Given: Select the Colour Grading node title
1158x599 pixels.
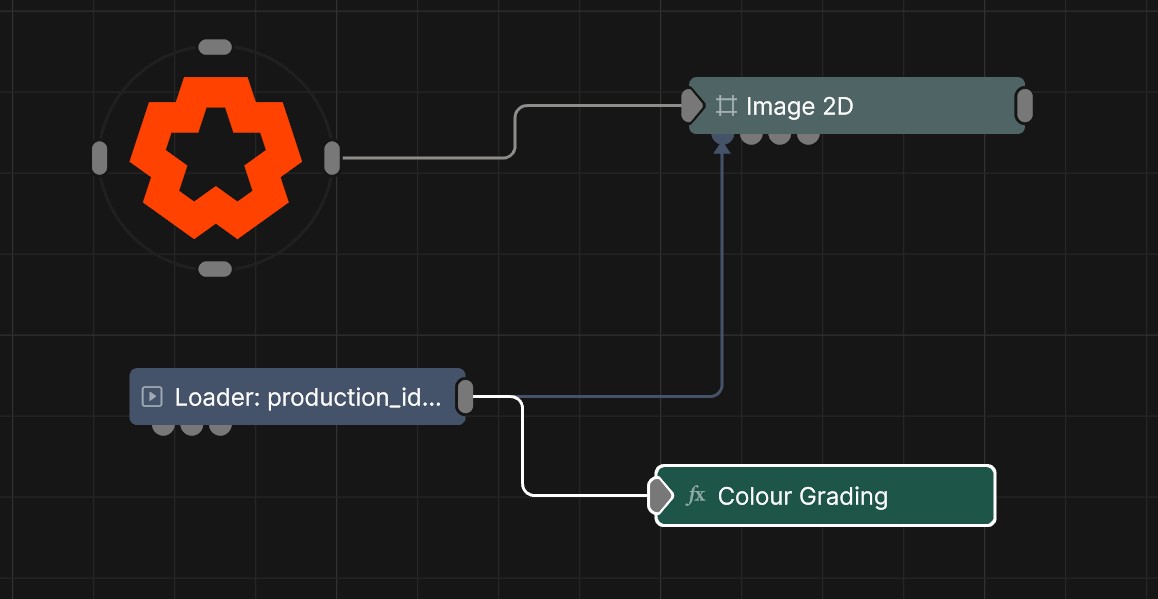Looking at the screenshot, I should tap(802, 496).
